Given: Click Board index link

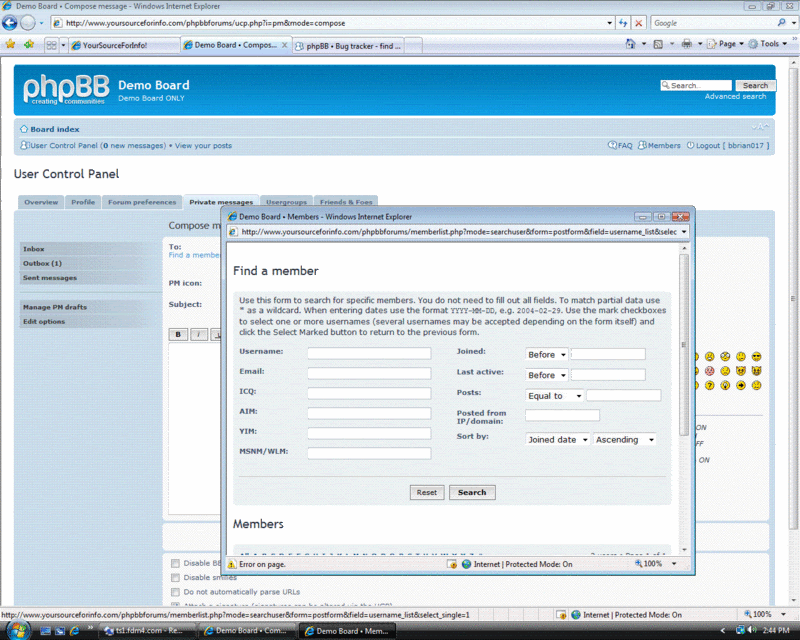Looking at the screenshot, I should pos(55,129).
